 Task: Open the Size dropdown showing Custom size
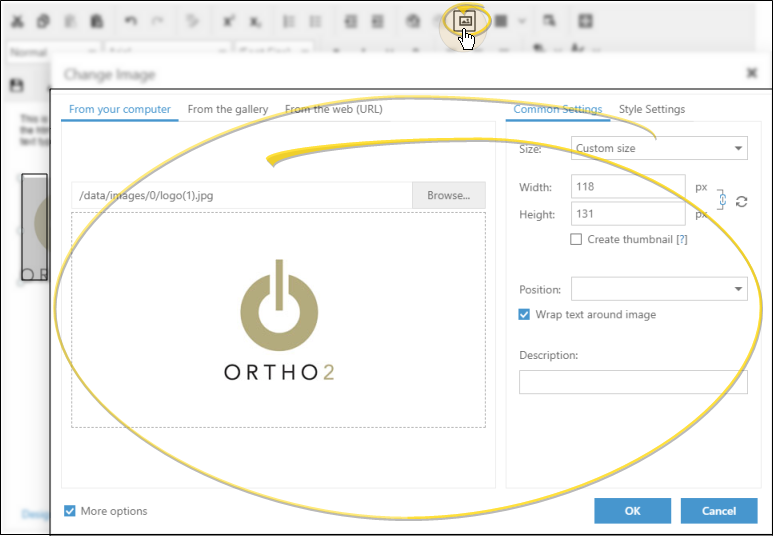[658, 148]
